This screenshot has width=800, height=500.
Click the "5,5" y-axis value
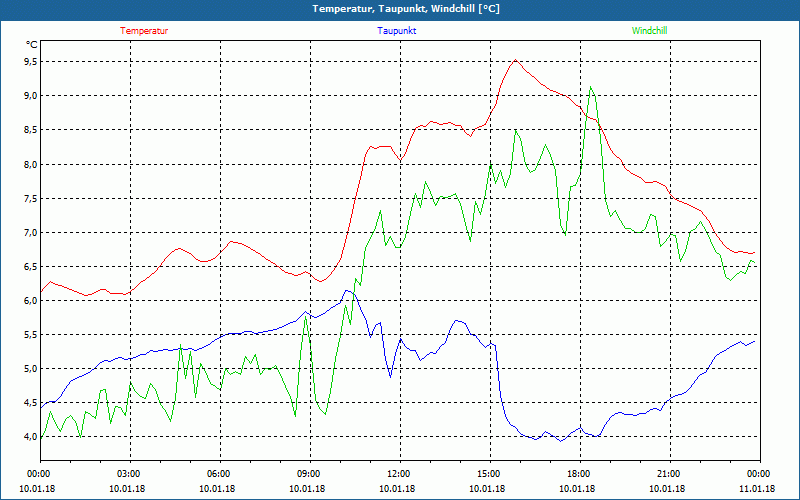tap(31, 335)
